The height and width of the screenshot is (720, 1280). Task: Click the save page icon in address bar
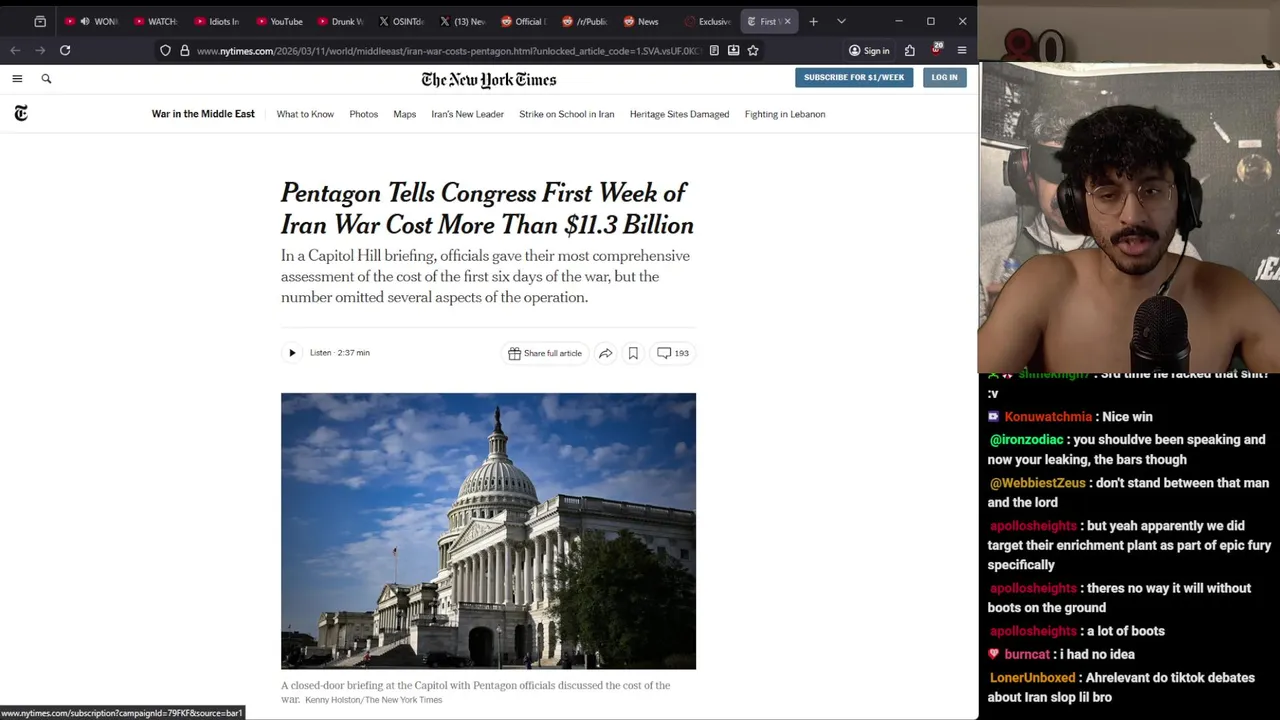coord(733,50)
